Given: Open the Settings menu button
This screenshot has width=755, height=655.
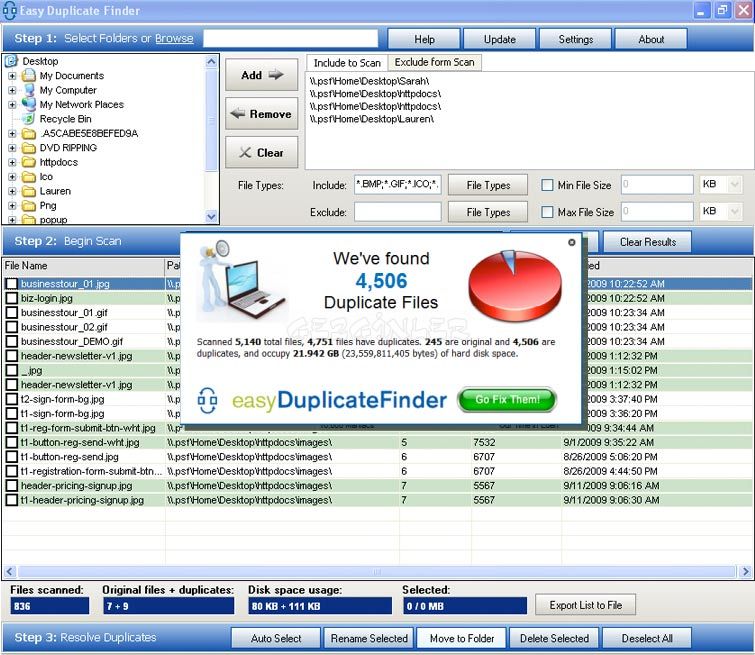Looking at the screenshot, I should [x=575, y=39].
